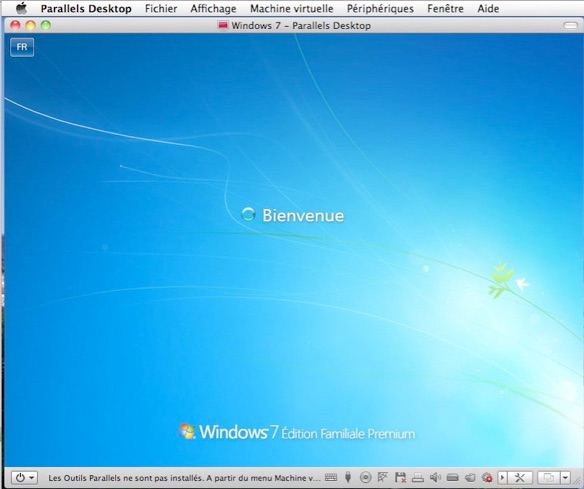Viewport: 584px width, 489px height.
Task: Zoom the window with green button
Action: [46, 25]
